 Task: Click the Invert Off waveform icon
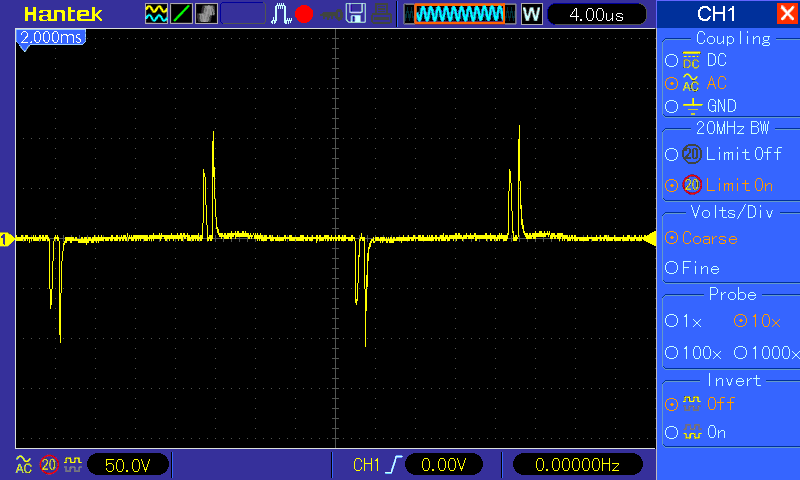click(692, 404)
